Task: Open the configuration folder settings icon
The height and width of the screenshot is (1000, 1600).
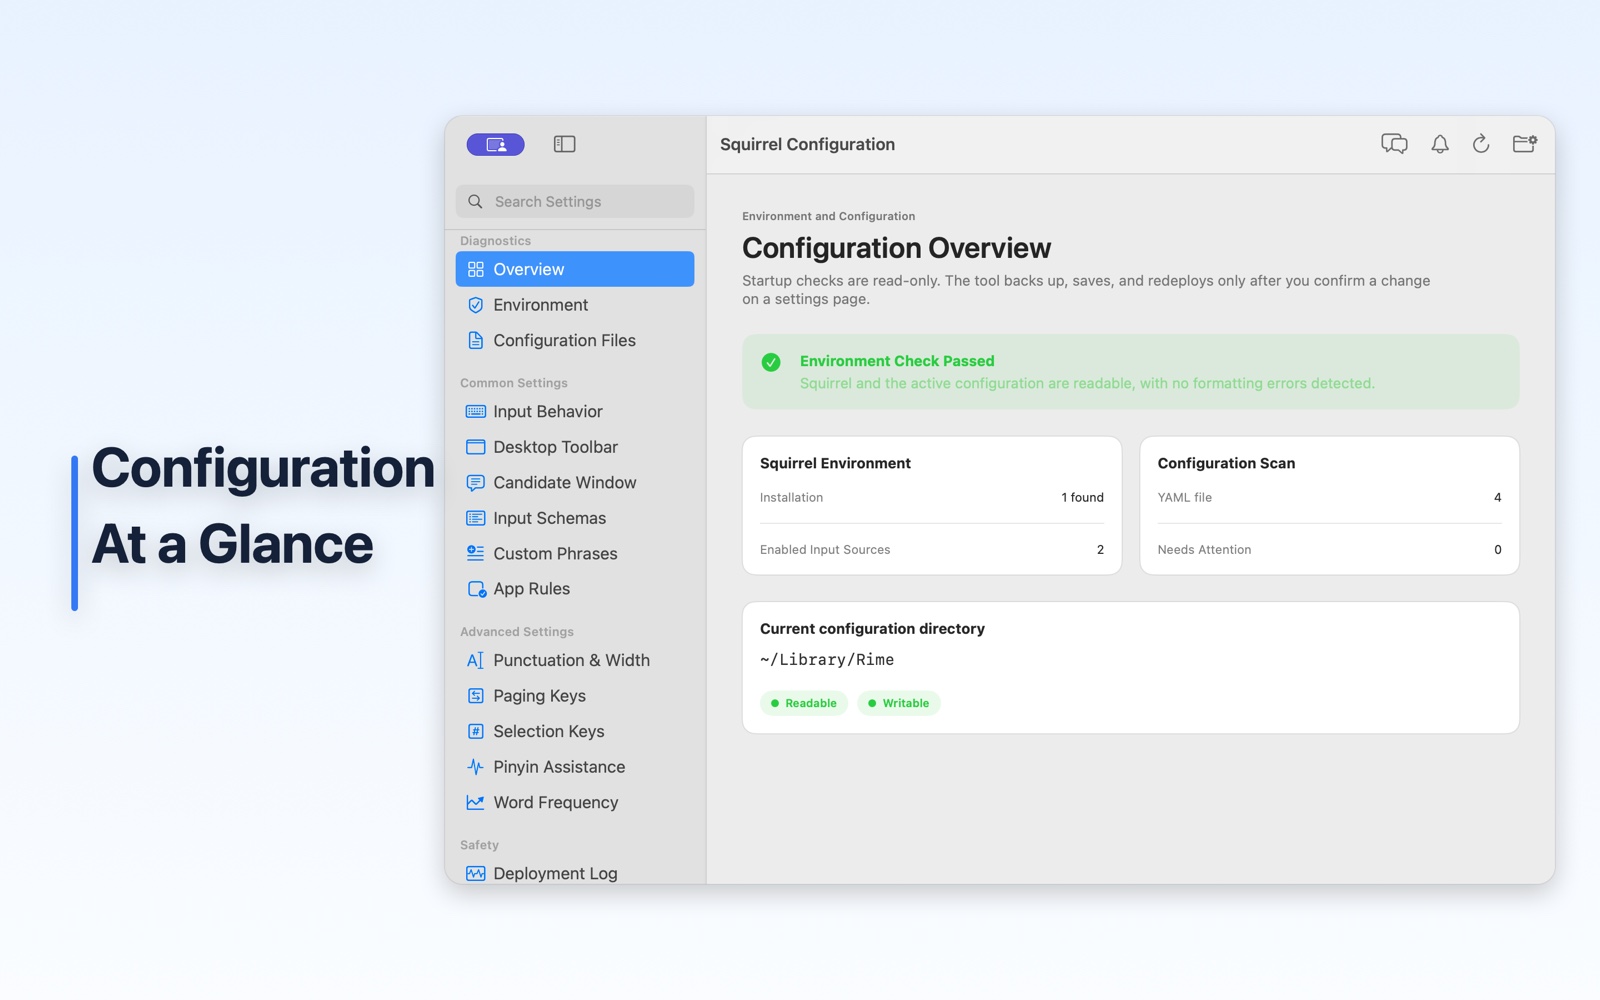Action: coord(1525,144)
